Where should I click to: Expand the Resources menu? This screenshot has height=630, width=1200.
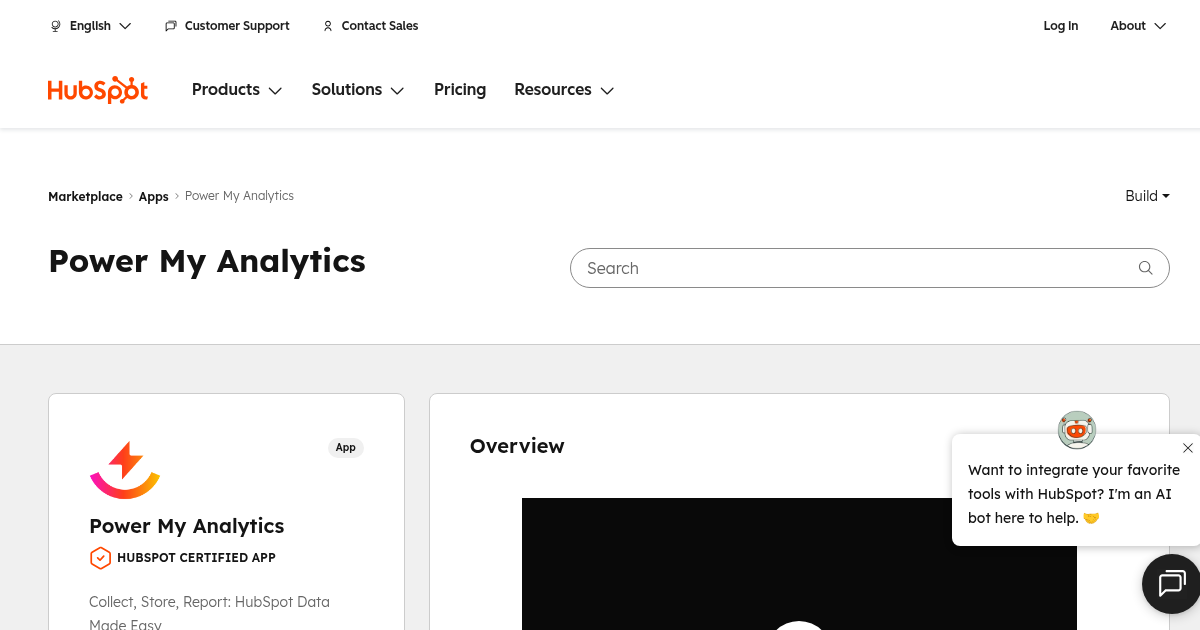(x=564, y=90)
